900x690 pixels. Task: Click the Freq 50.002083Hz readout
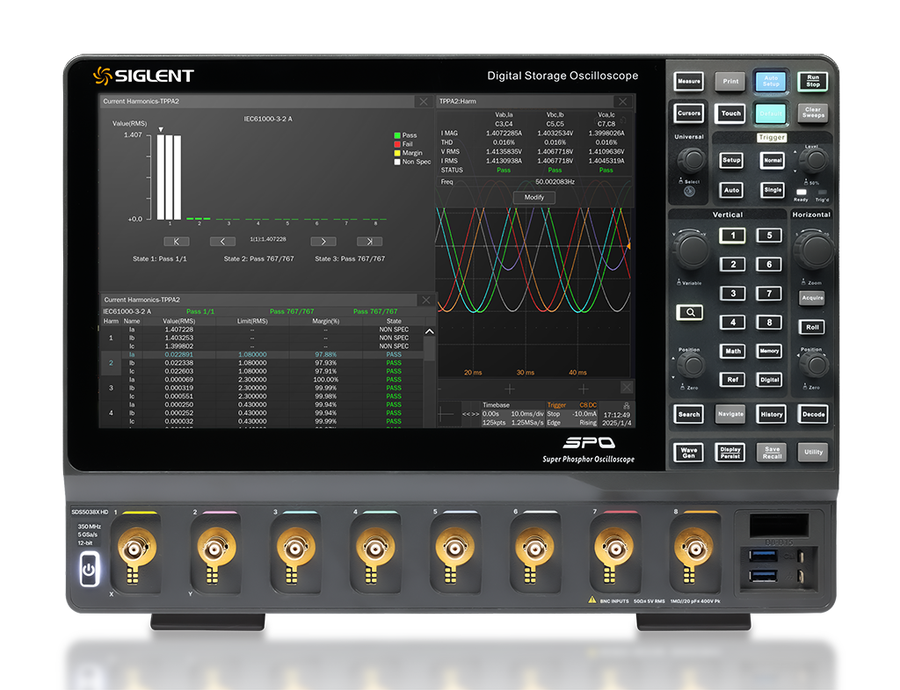click(535, 182)
